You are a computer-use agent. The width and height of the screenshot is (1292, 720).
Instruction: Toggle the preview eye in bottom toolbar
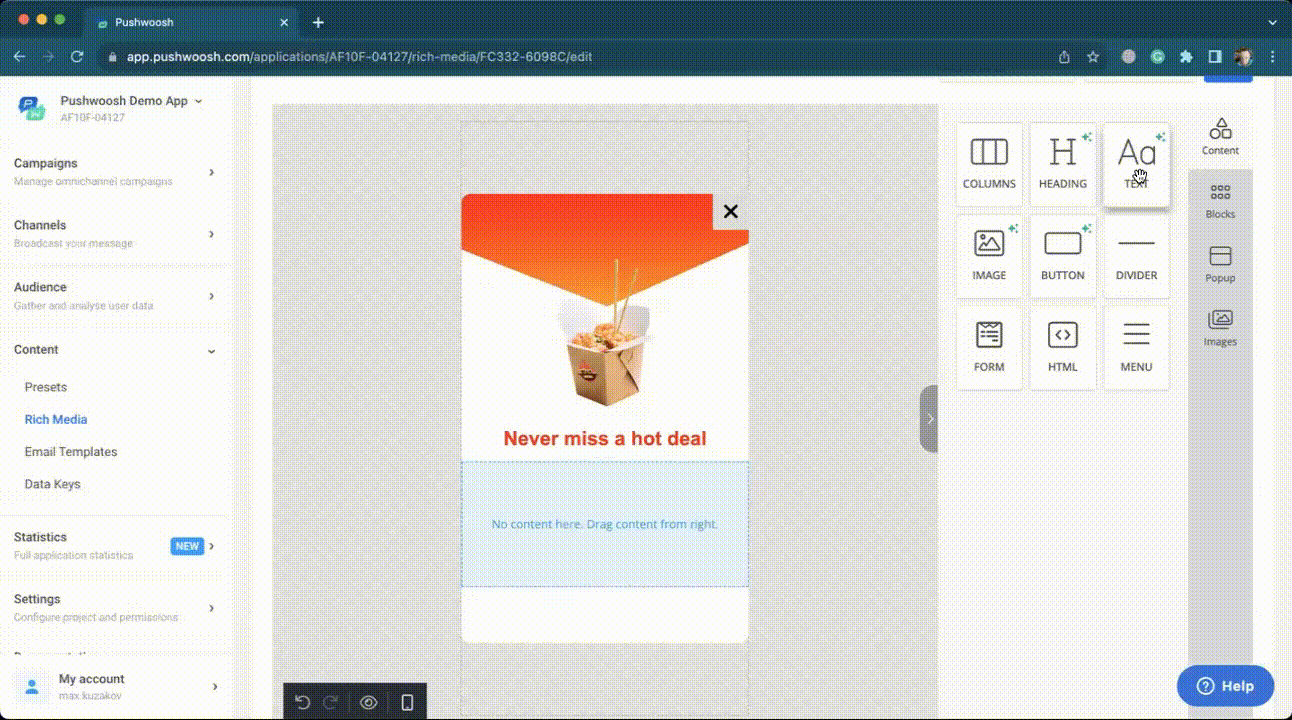(368, 702)
